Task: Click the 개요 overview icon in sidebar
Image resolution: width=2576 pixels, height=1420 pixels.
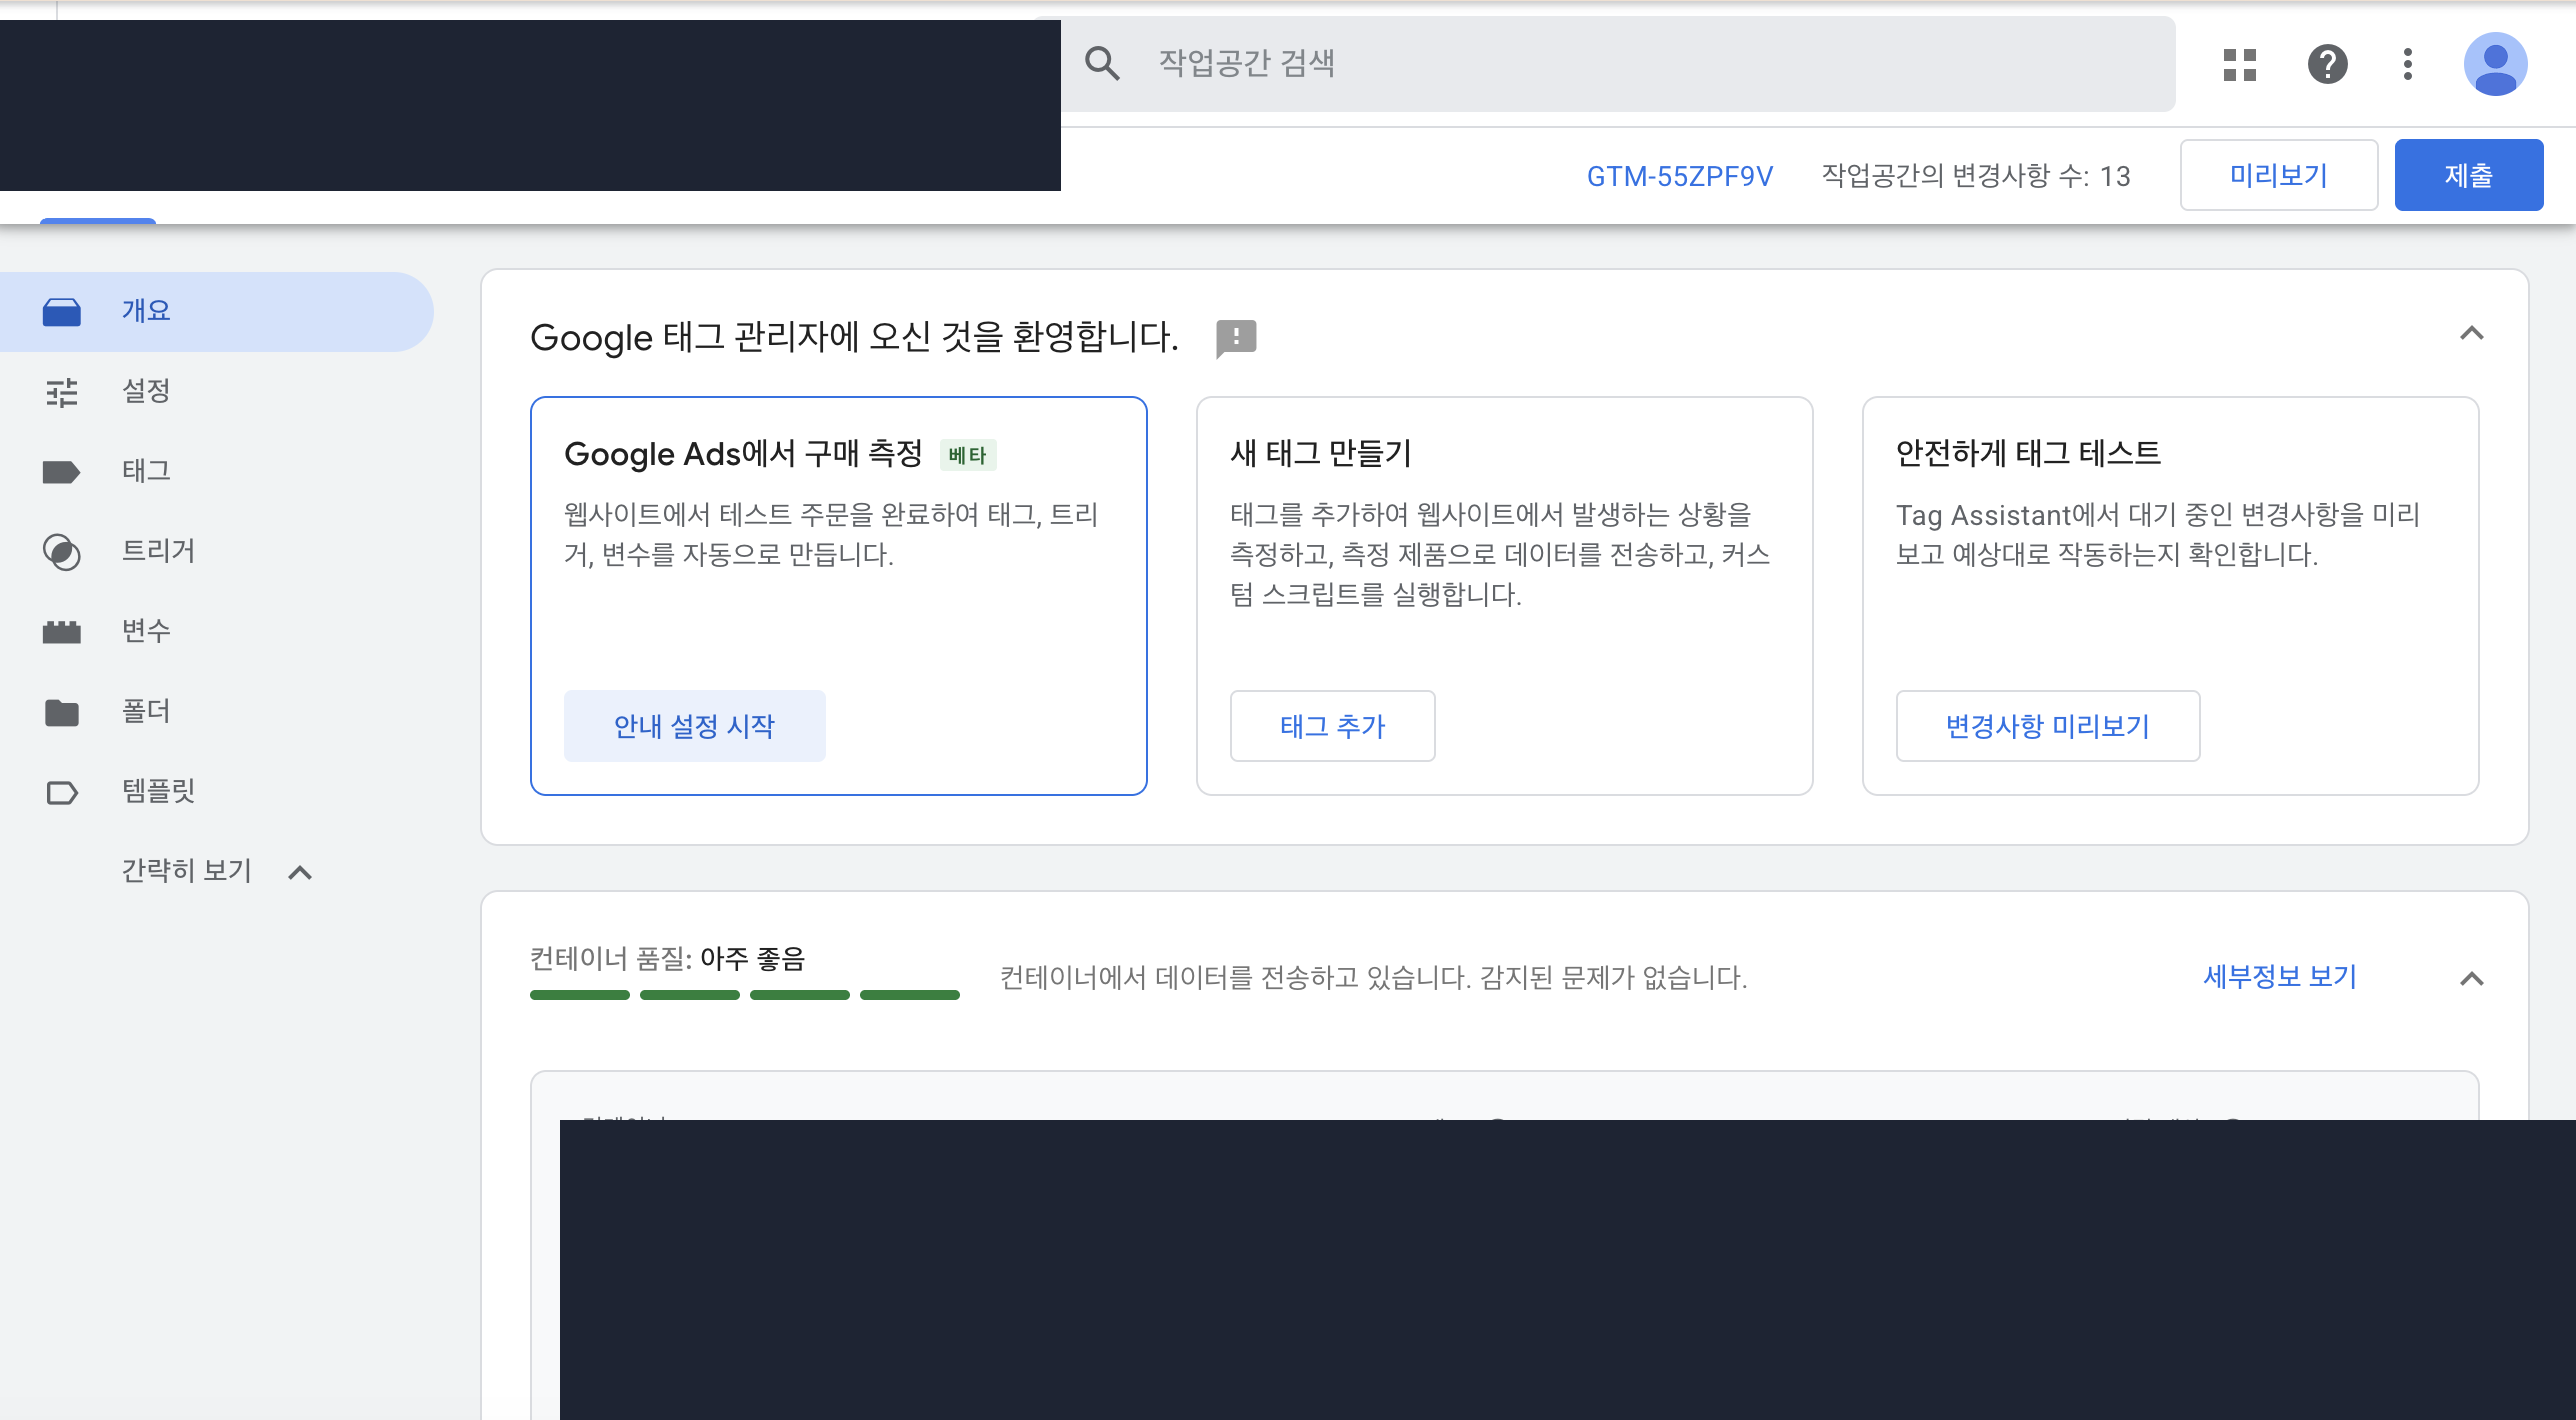Action: tap(62, 311)
